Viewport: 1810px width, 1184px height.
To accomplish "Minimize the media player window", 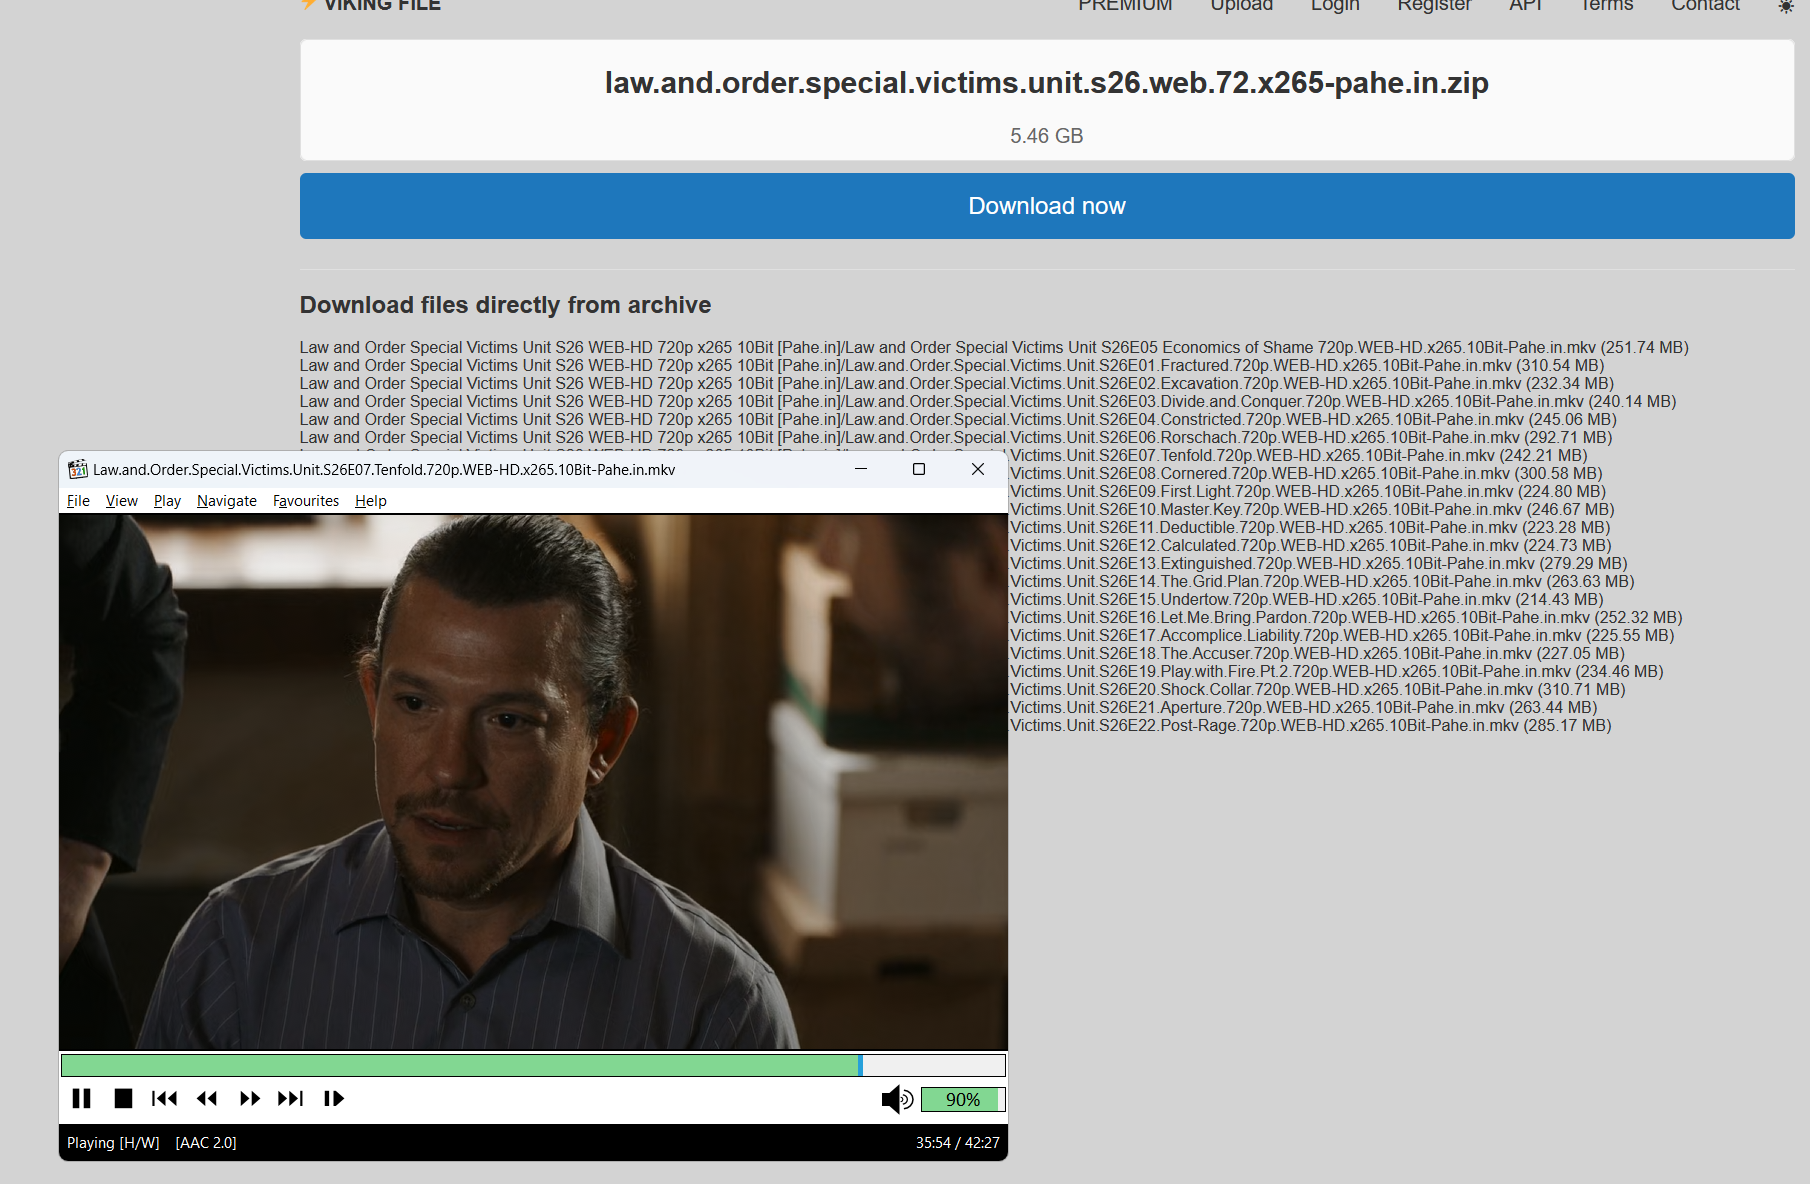I will tap(860, 469).
